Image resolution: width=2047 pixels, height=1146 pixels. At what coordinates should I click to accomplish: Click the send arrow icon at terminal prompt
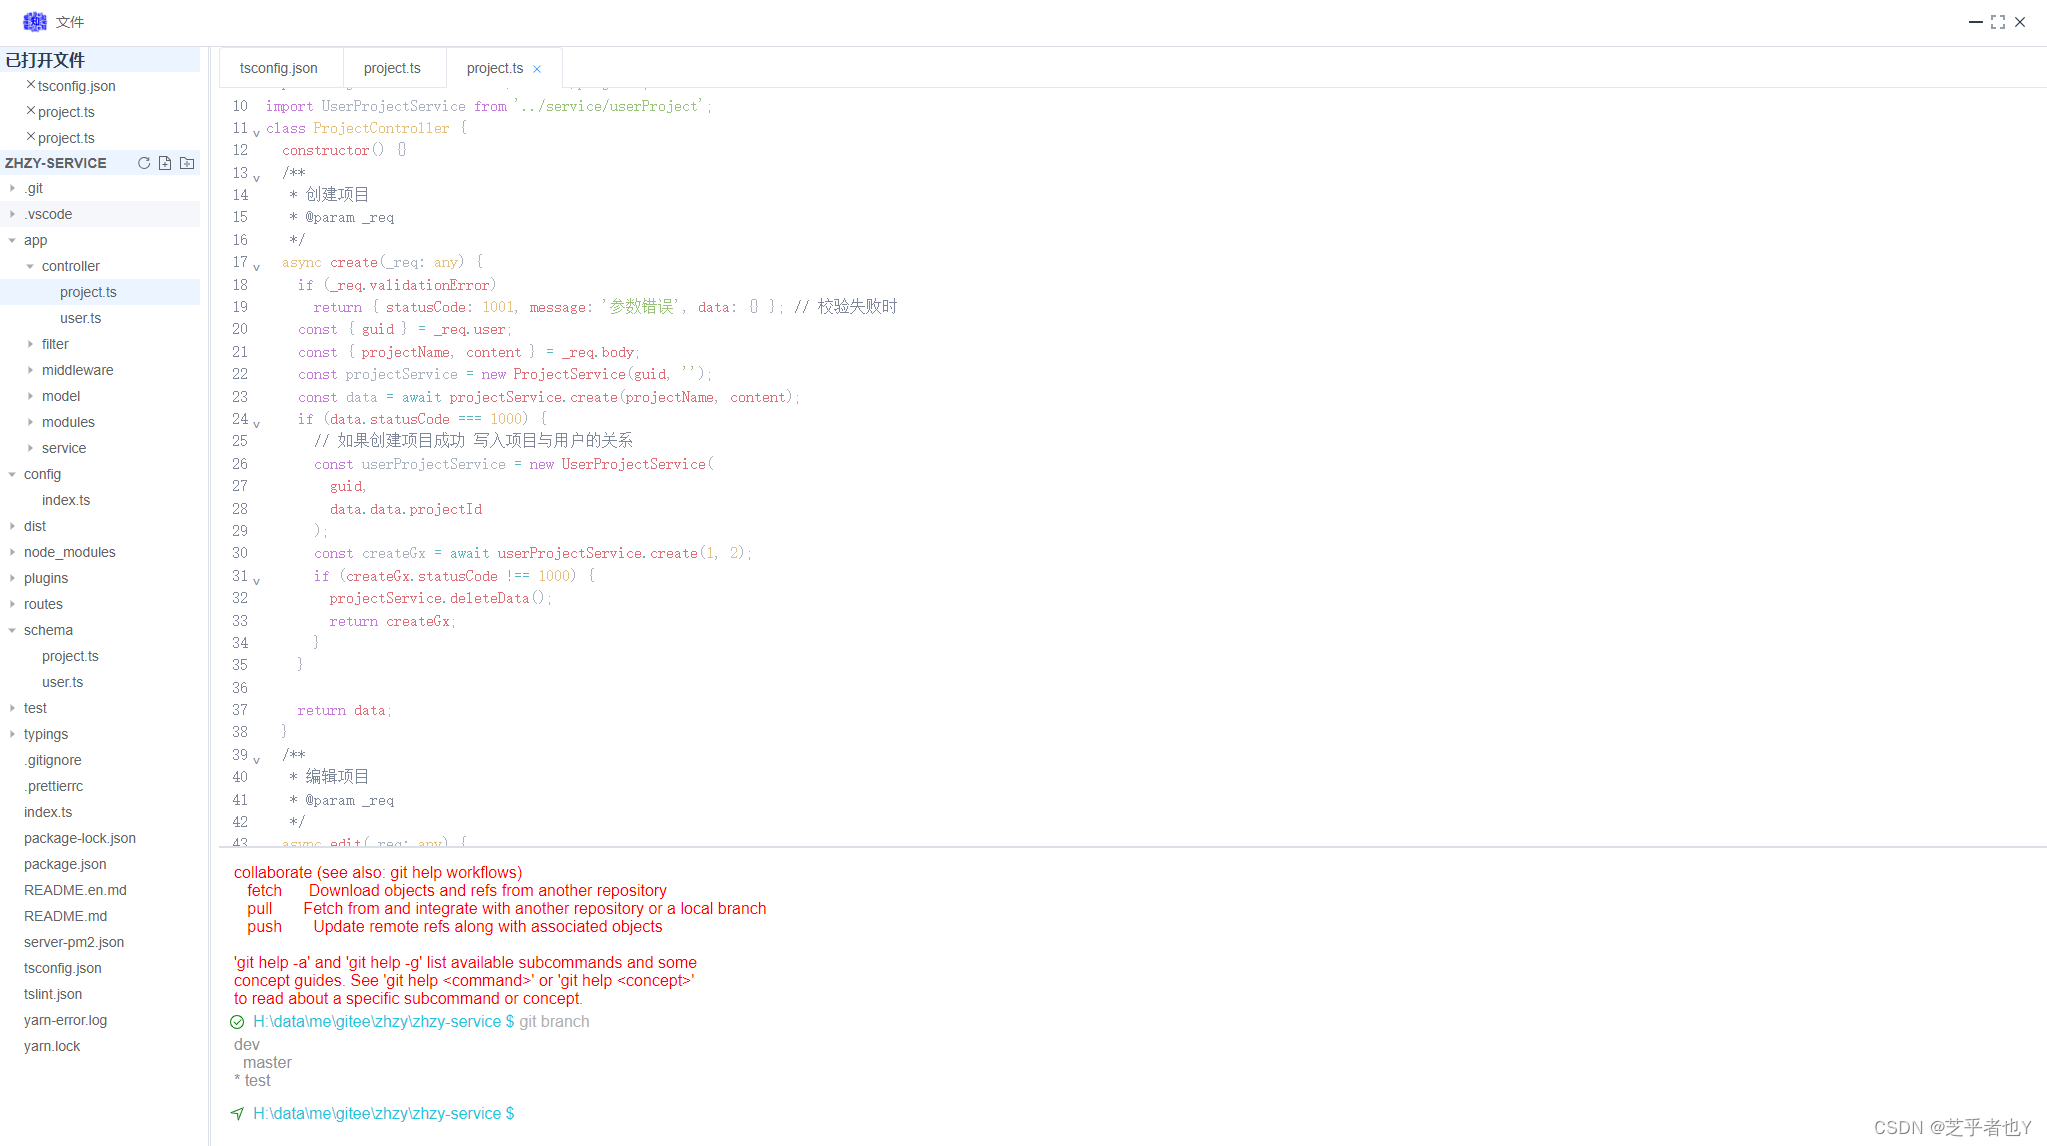pyautogui.click(x=237, y=1113)
